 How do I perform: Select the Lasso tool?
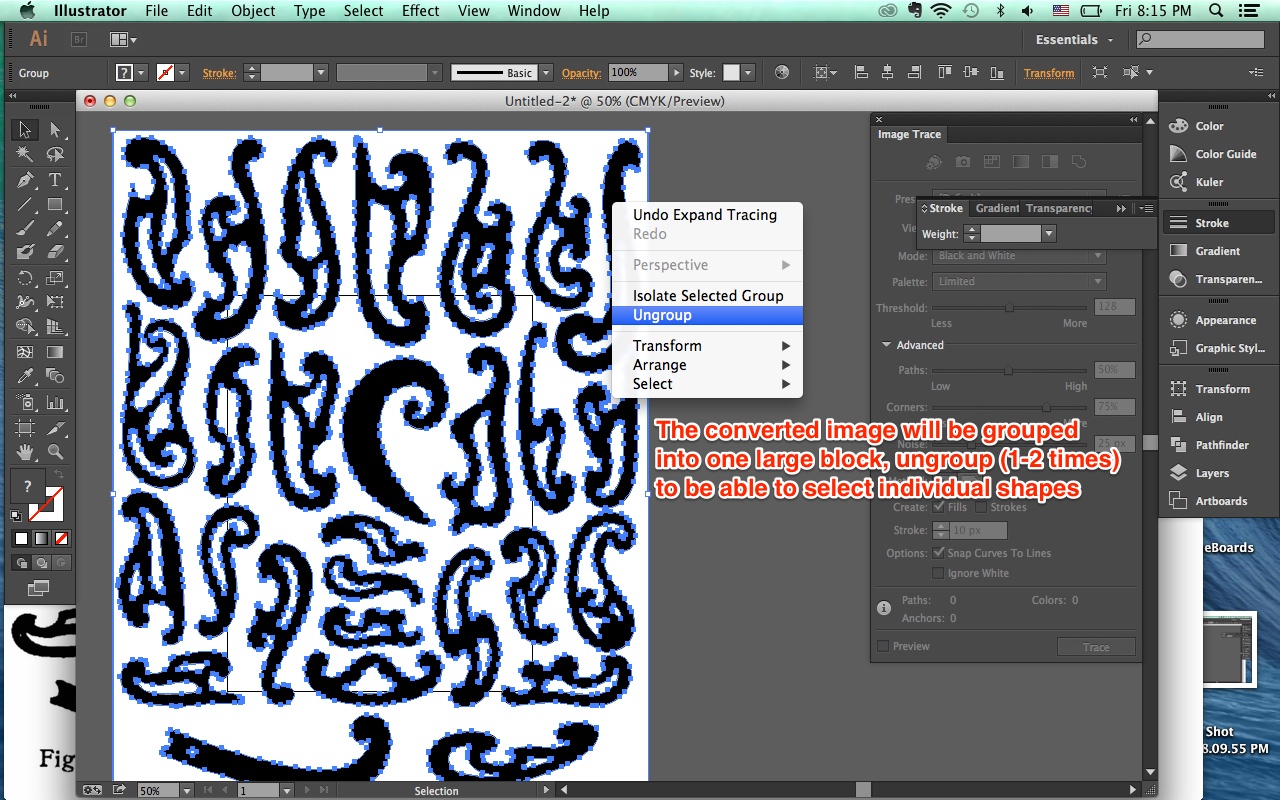click(x=55, y=155)
